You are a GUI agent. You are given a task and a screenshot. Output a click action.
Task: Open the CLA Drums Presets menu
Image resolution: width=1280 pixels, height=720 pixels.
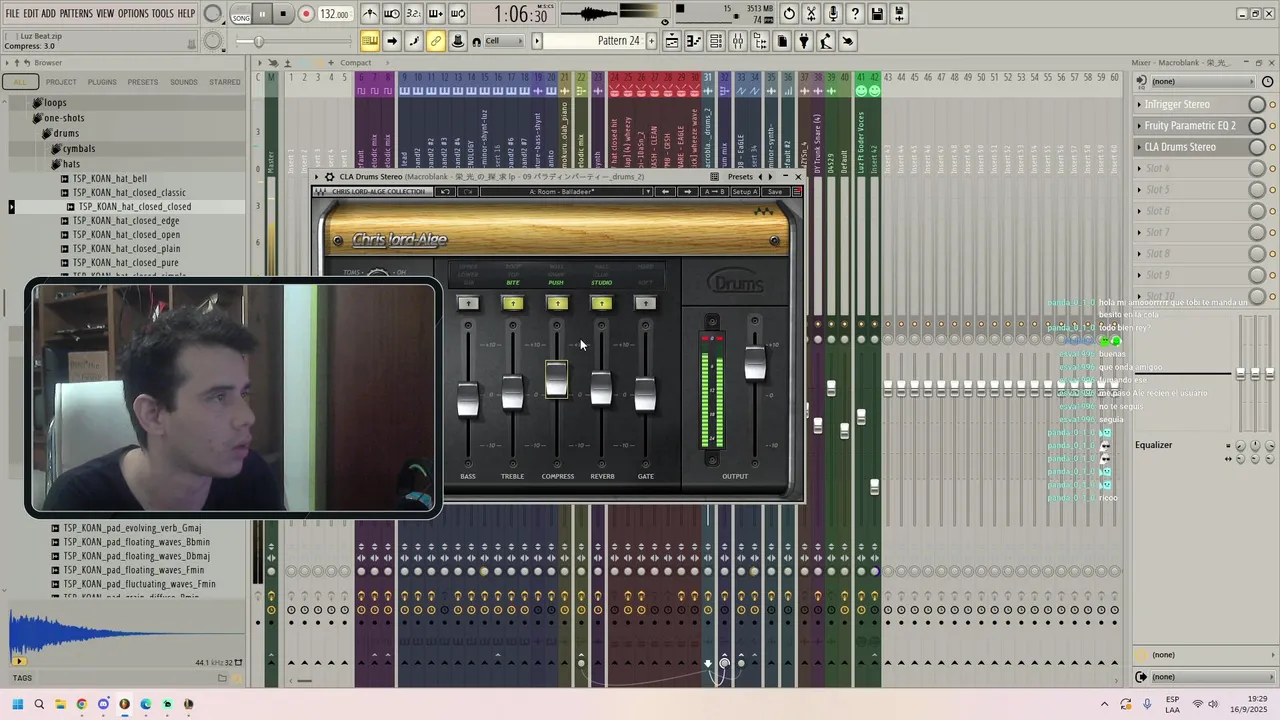point(740,177)
